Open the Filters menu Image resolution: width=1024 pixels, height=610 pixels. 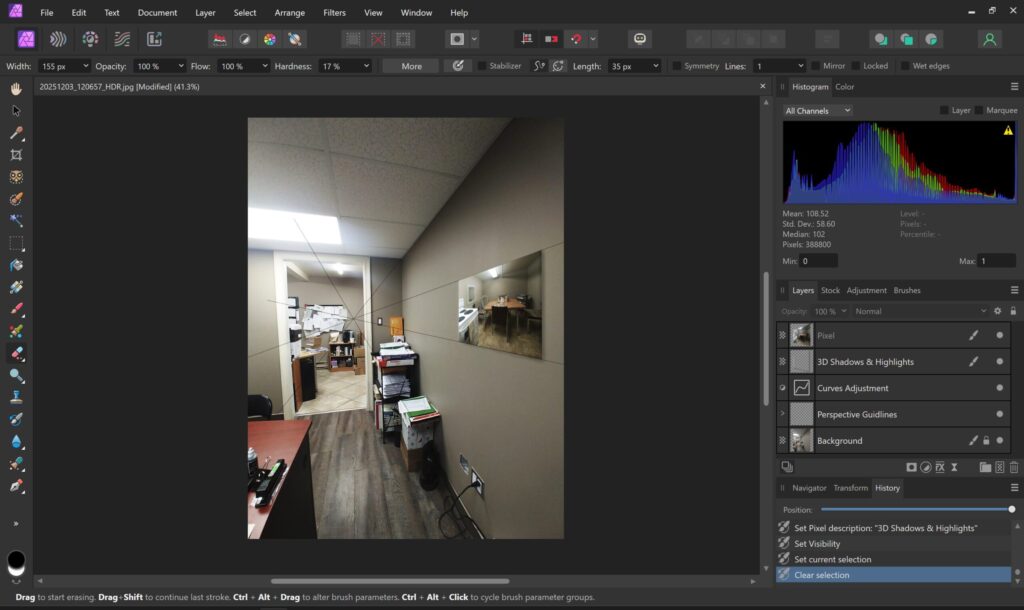coord(334,13)
